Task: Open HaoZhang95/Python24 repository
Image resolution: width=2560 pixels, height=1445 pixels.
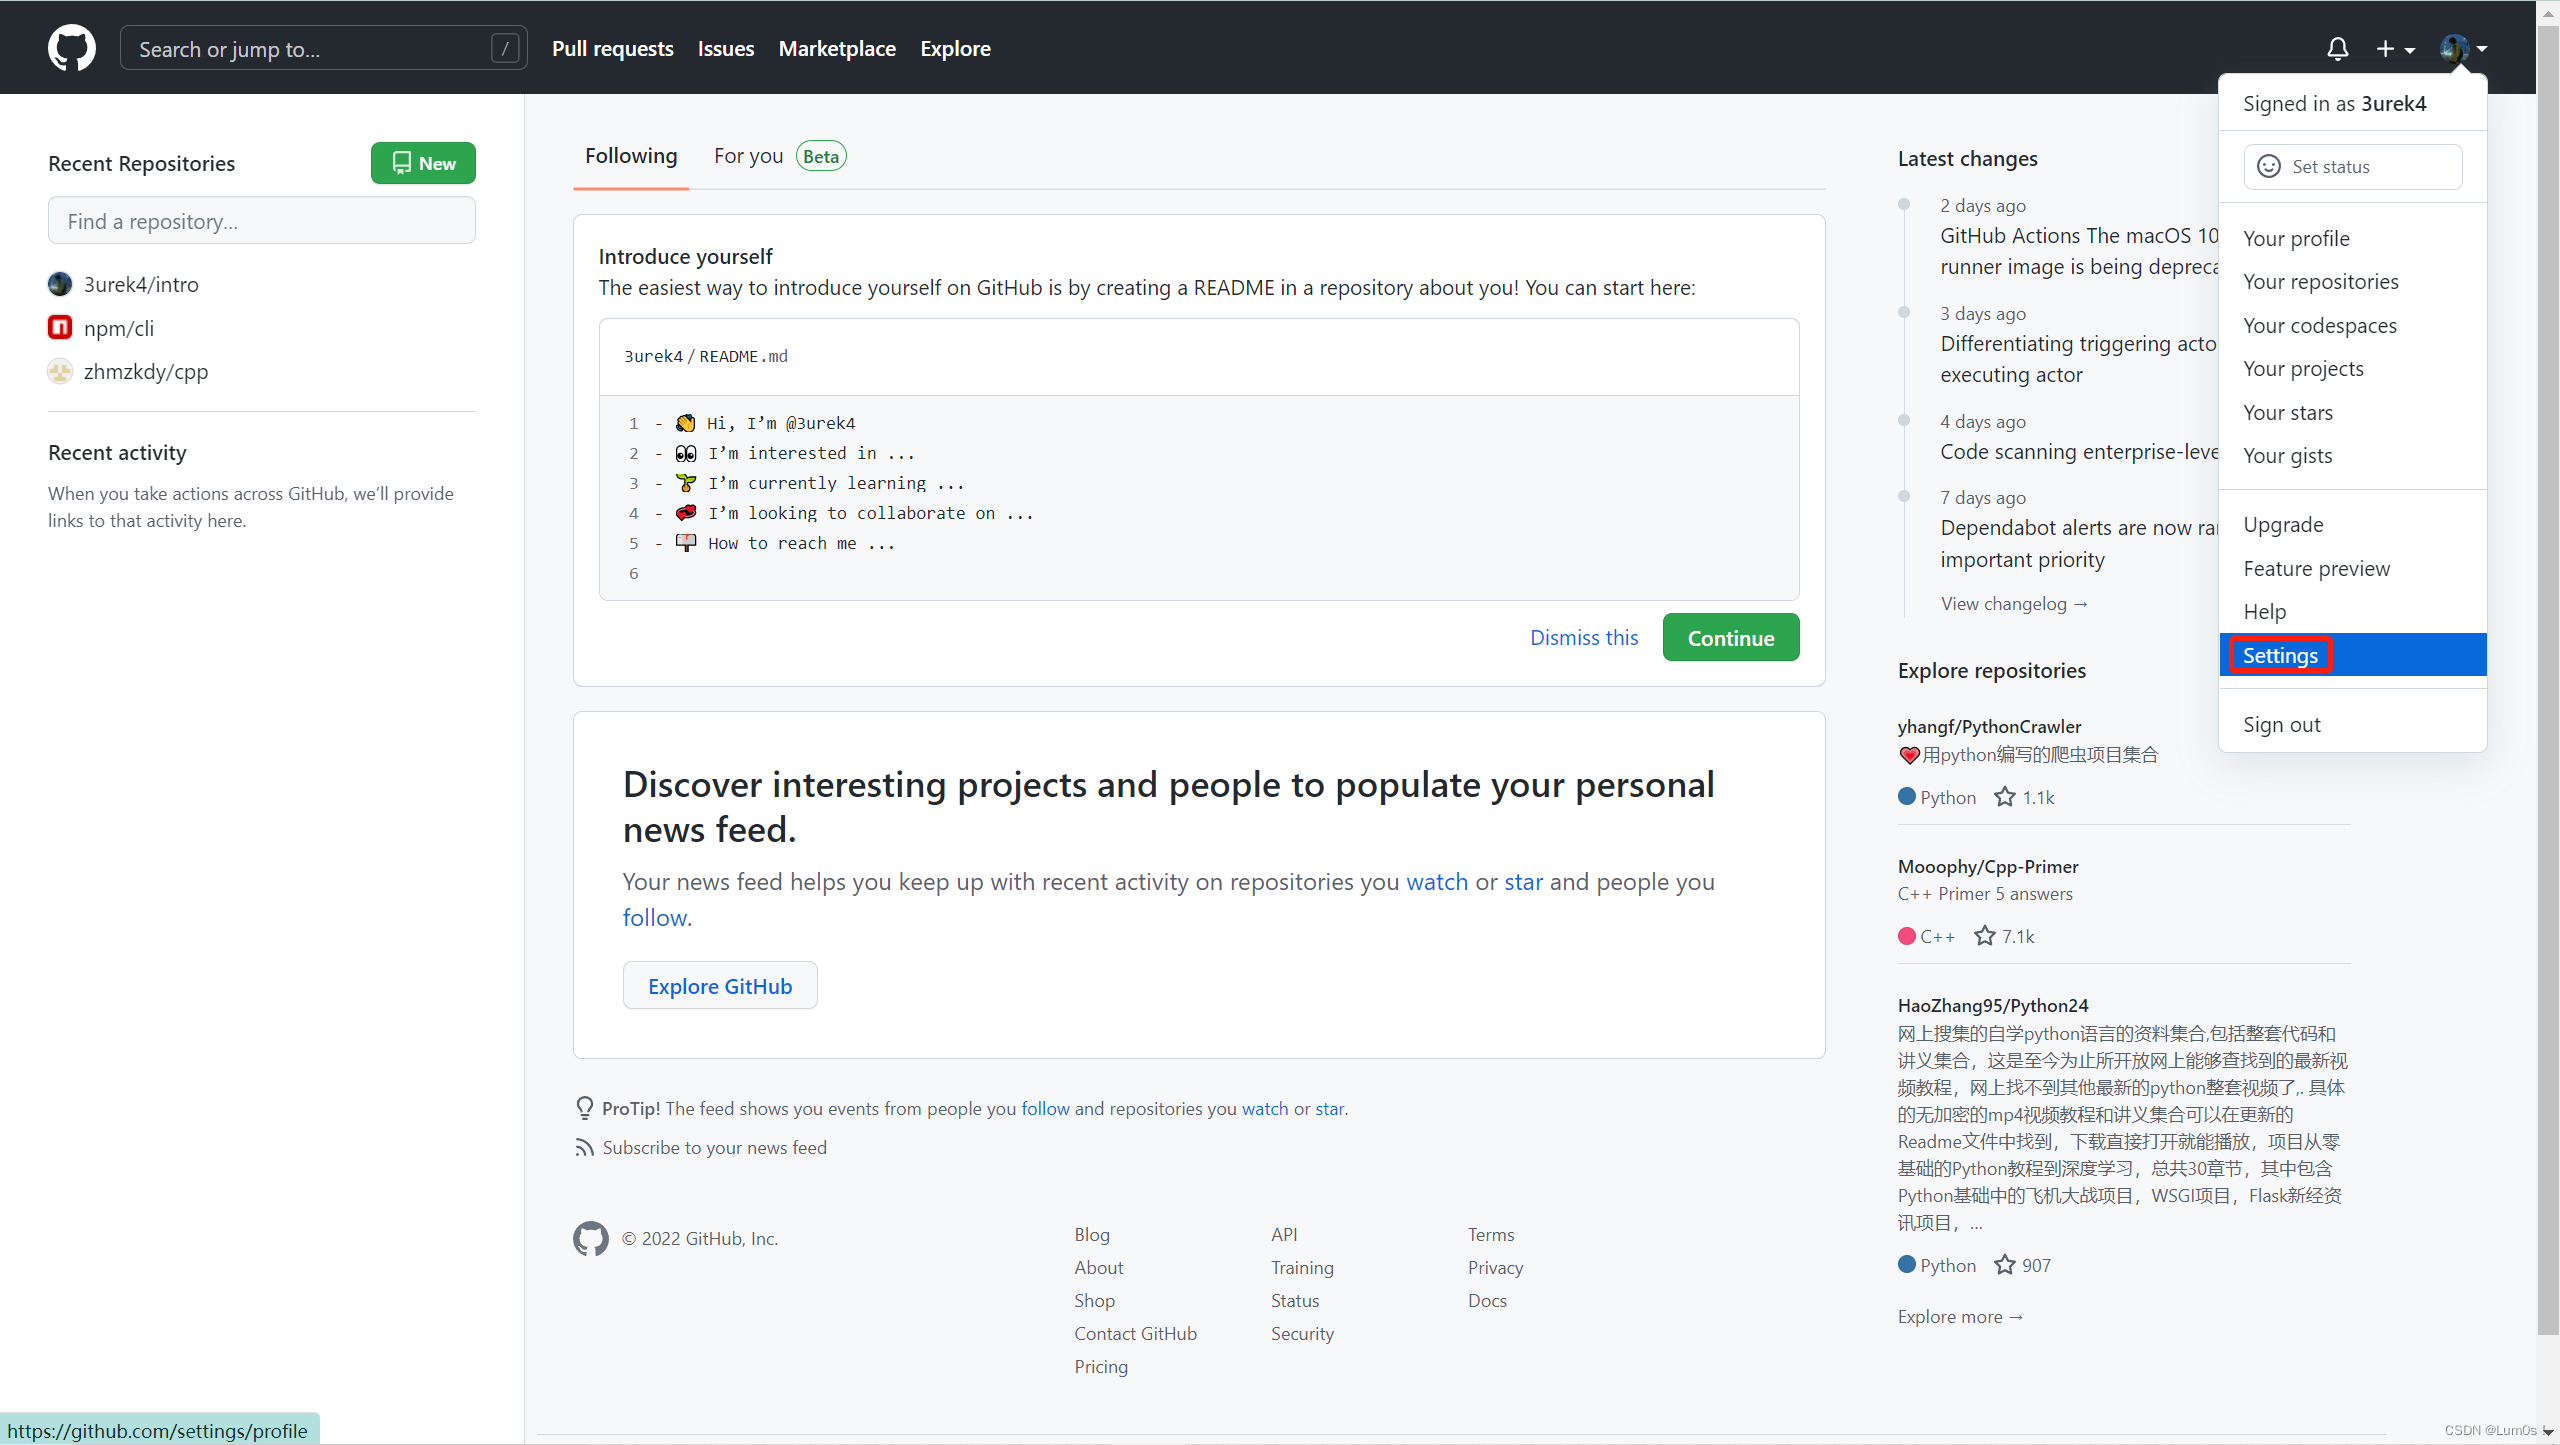Action: [x=1993, y=1005]
